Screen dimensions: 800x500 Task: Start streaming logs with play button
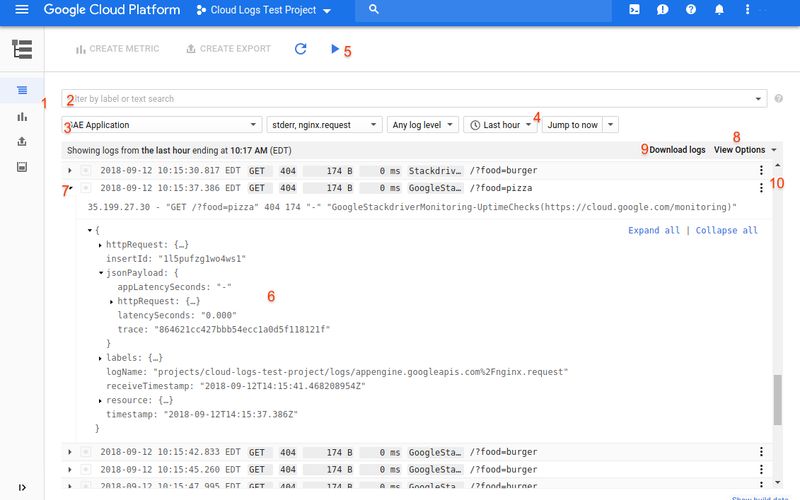pyautogui.click(x=334, y=49)
